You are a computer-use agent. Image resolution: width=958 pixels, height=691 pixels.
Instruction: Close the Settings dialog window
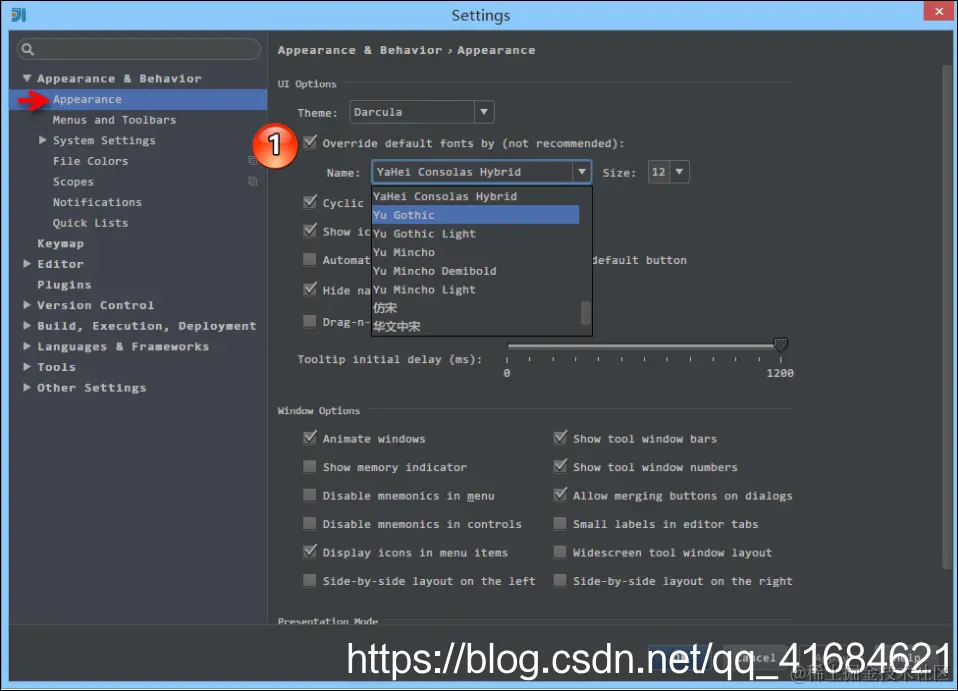pos(939,11)
